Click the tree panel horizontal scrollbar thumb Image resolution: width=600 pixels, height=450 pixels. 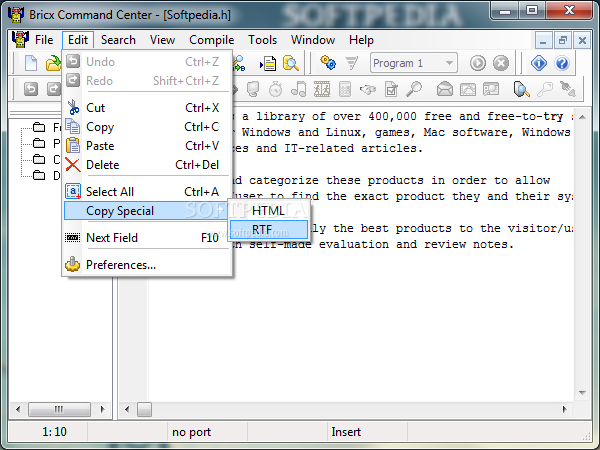click(x=59, y=409)
